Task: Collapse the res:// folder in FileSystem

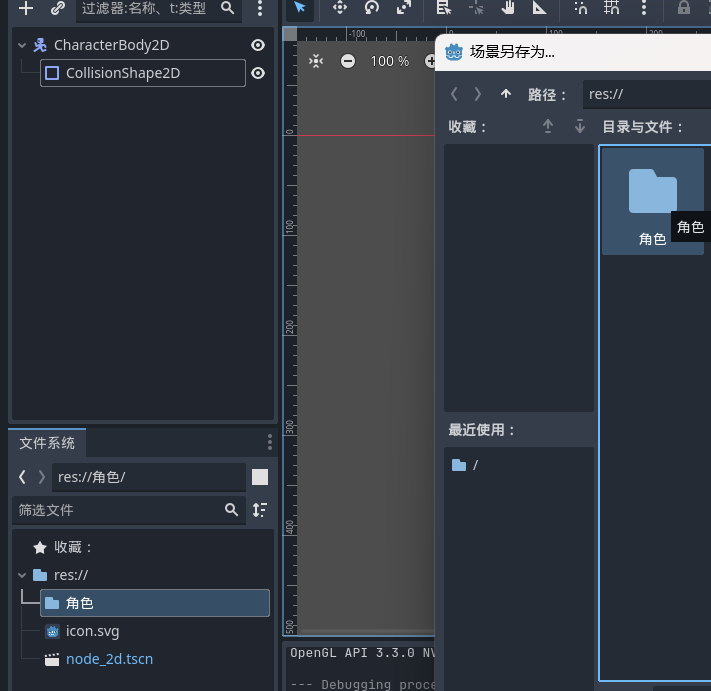Action: click(23, 575)
